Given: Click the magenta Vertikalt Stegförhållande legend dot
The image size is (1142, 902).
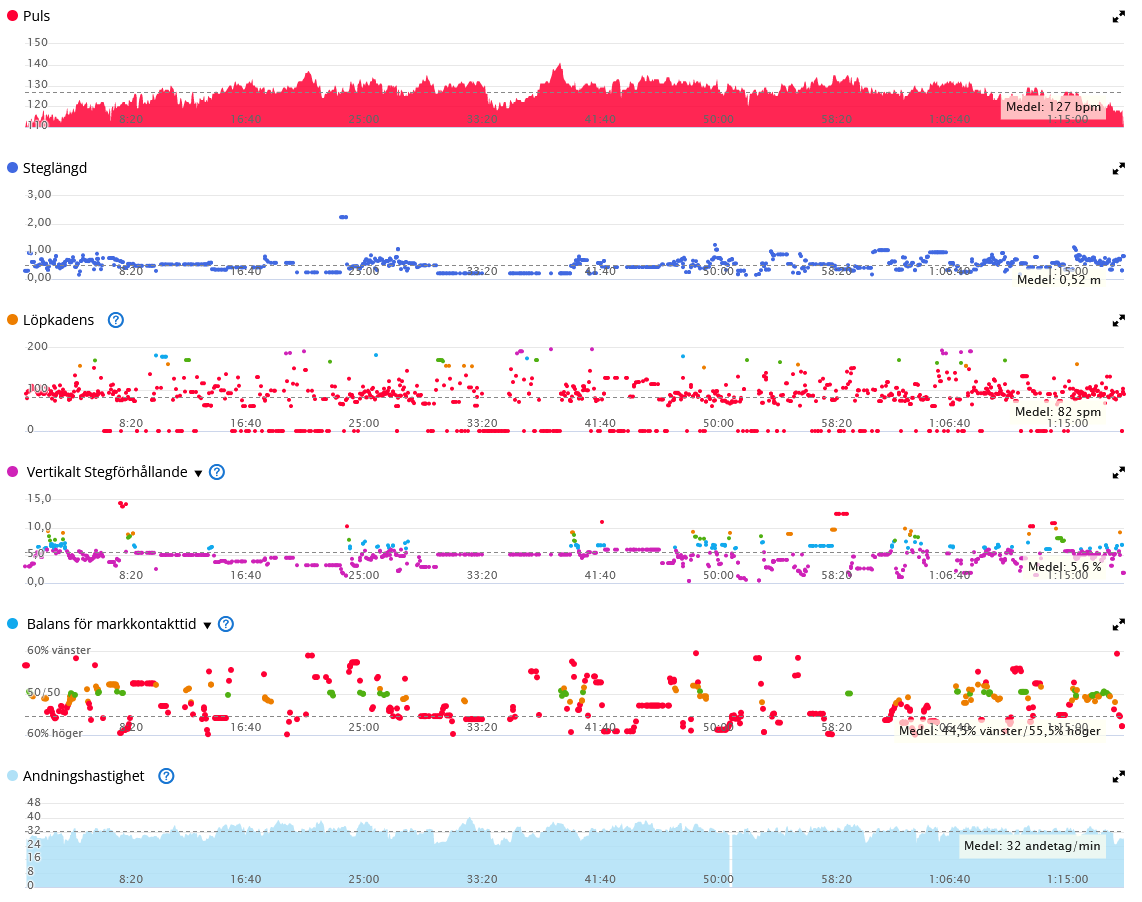Looking at the screenshot, I should (12, 471).
